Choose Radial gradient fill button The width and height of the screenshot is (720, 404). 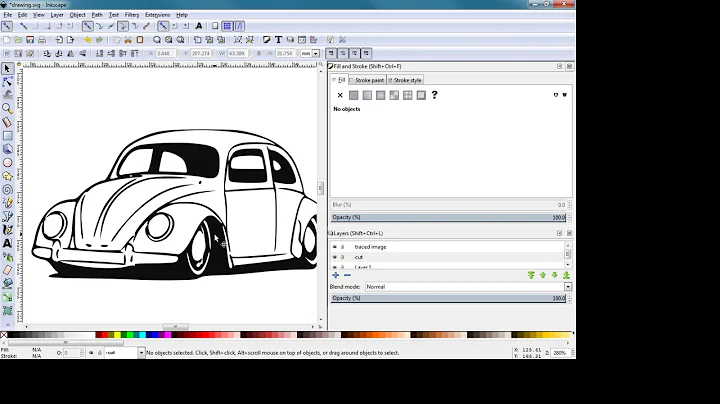pyautogui.click(x=380, y=95)
